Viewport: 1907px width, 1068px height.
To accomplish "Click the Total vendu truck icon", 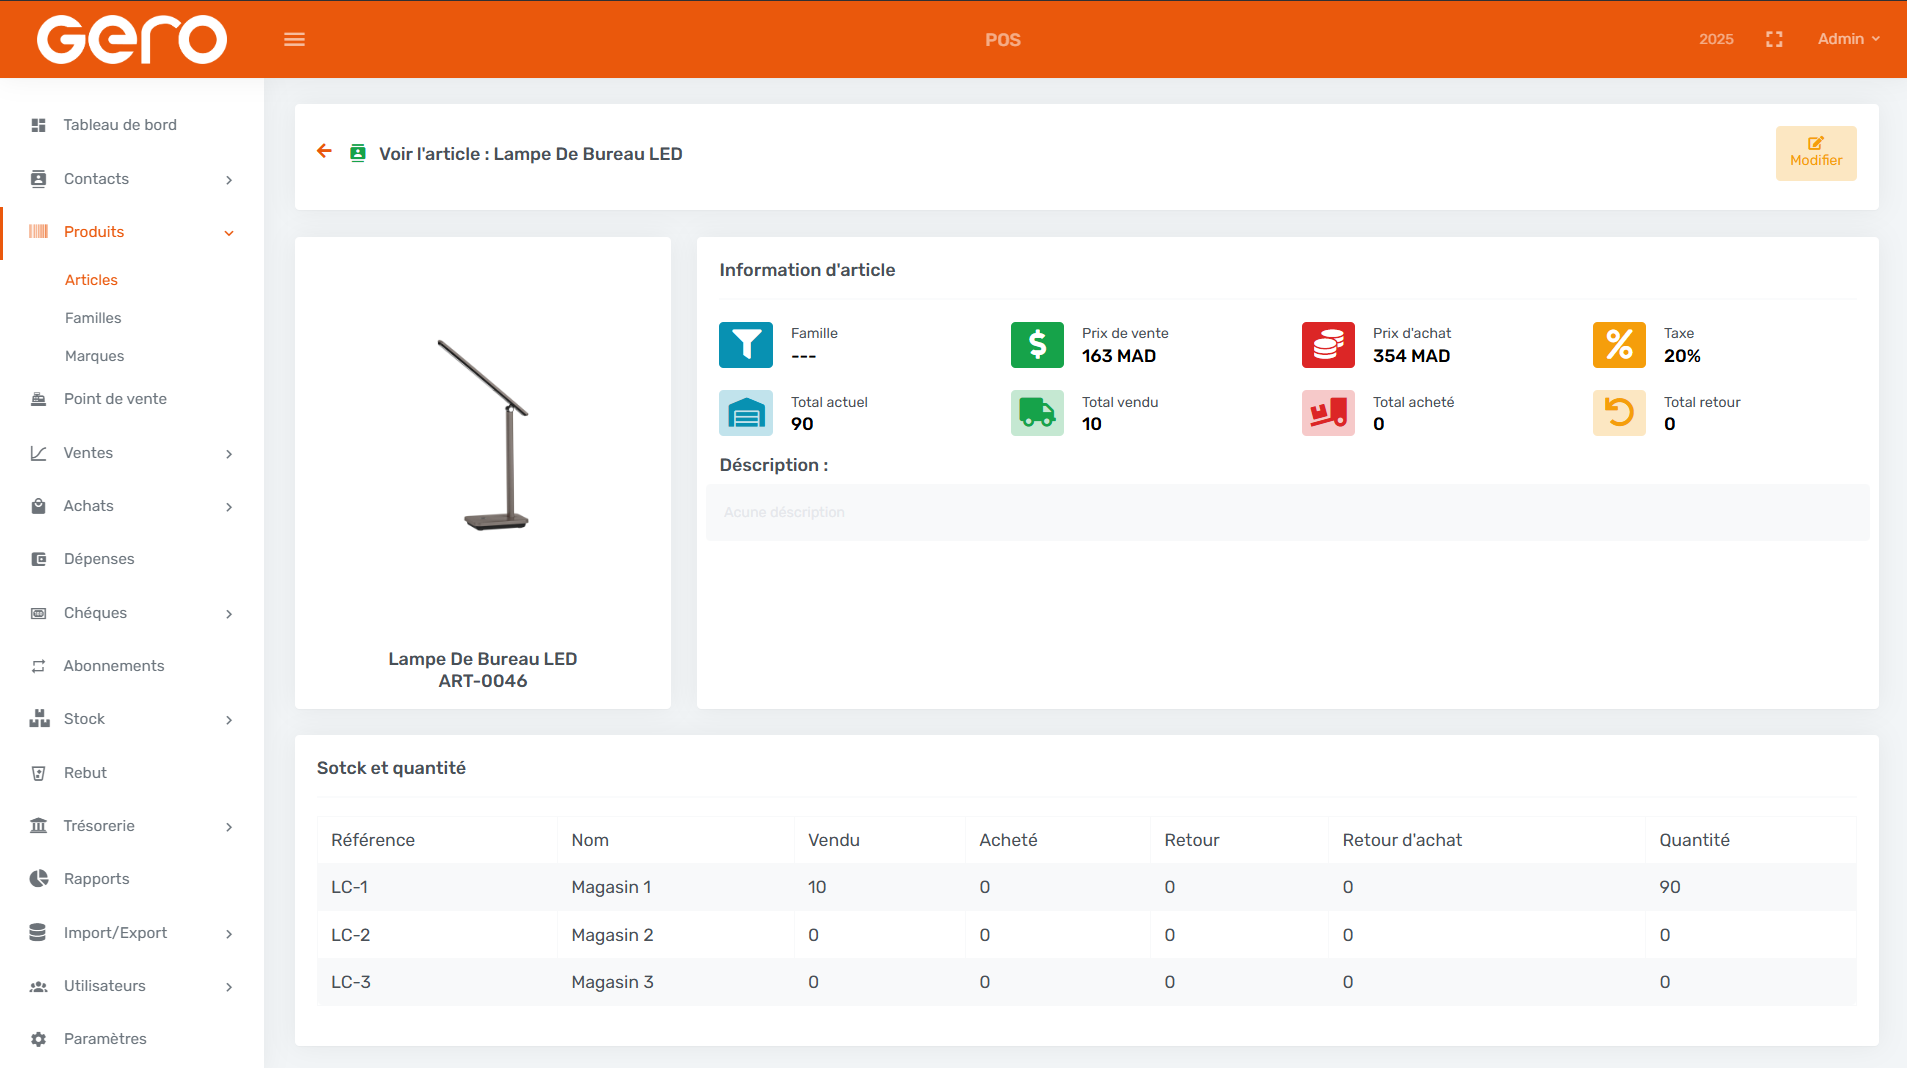I will 1037,413.
